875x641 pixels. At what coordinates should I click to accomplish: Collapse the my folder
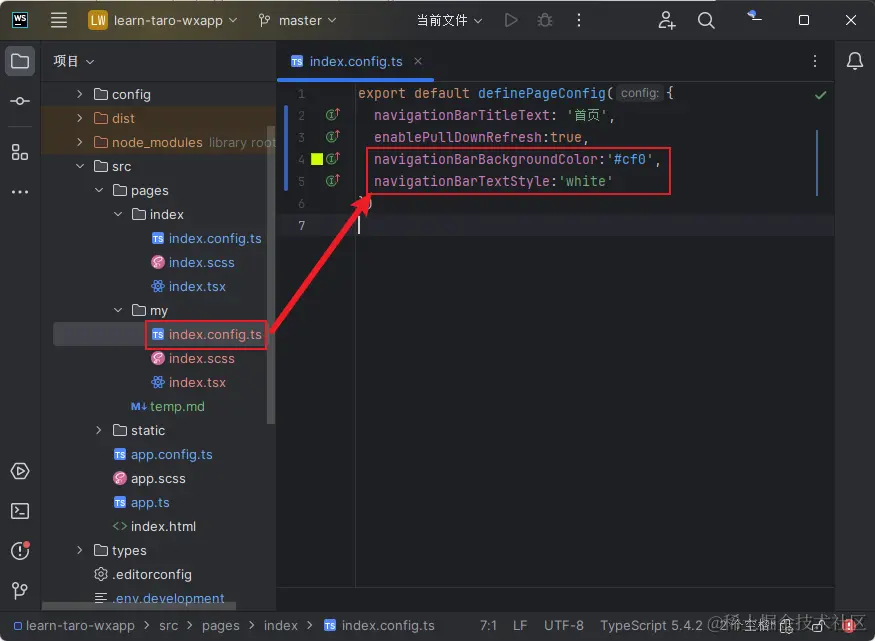click(x=118, y=310)
